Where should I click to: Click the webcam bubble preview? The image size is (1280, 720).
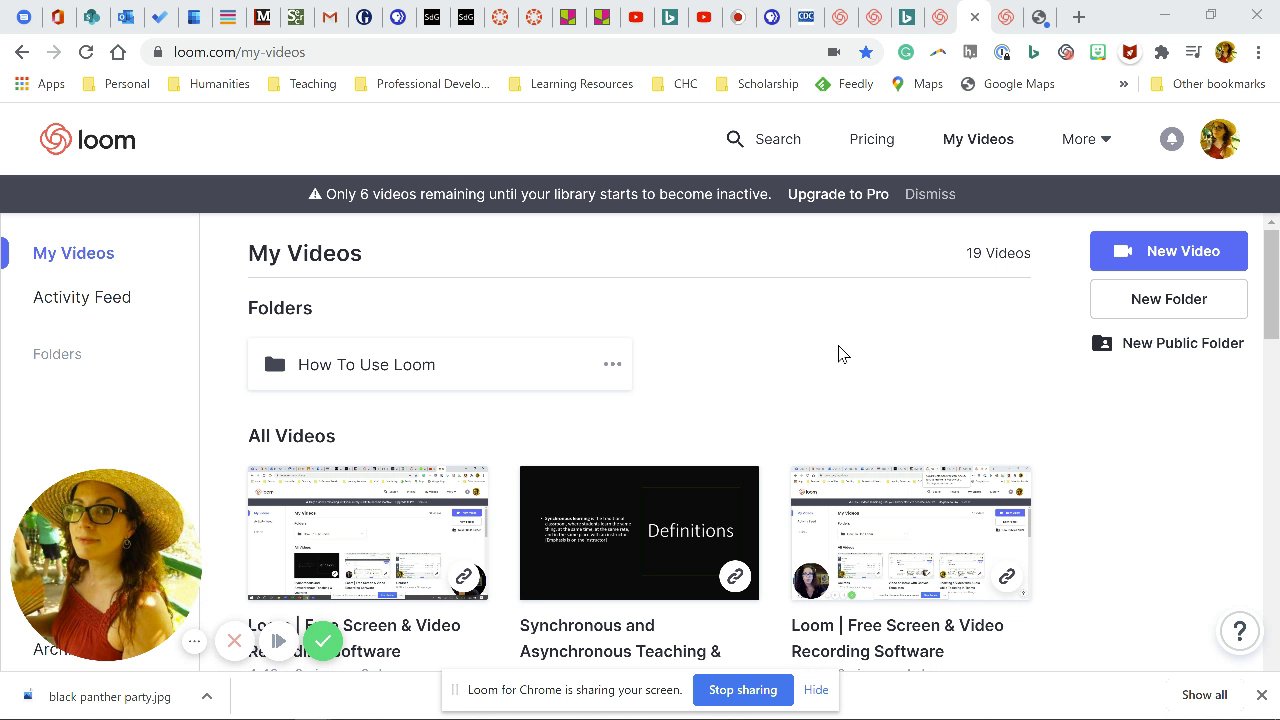(105, 565)
